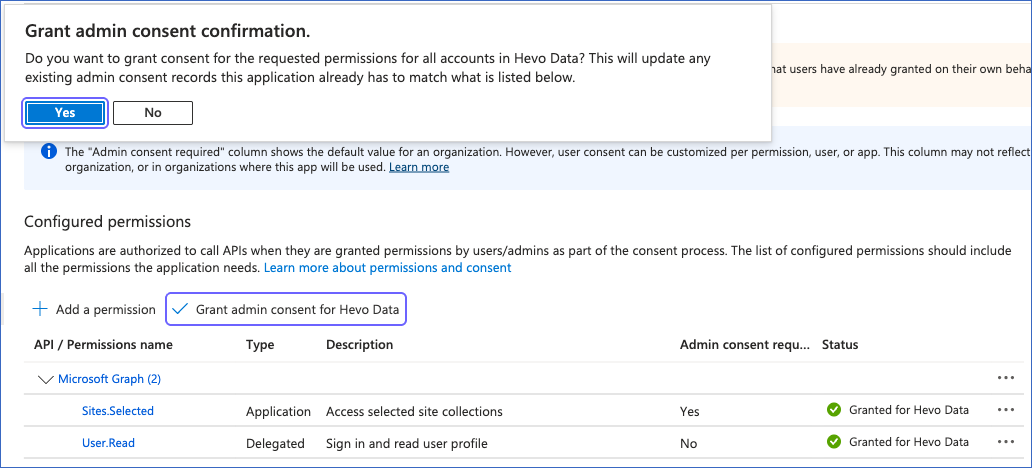Click the Status column header
Viewport: 1032px width, 468px height.
pos(840,344)
